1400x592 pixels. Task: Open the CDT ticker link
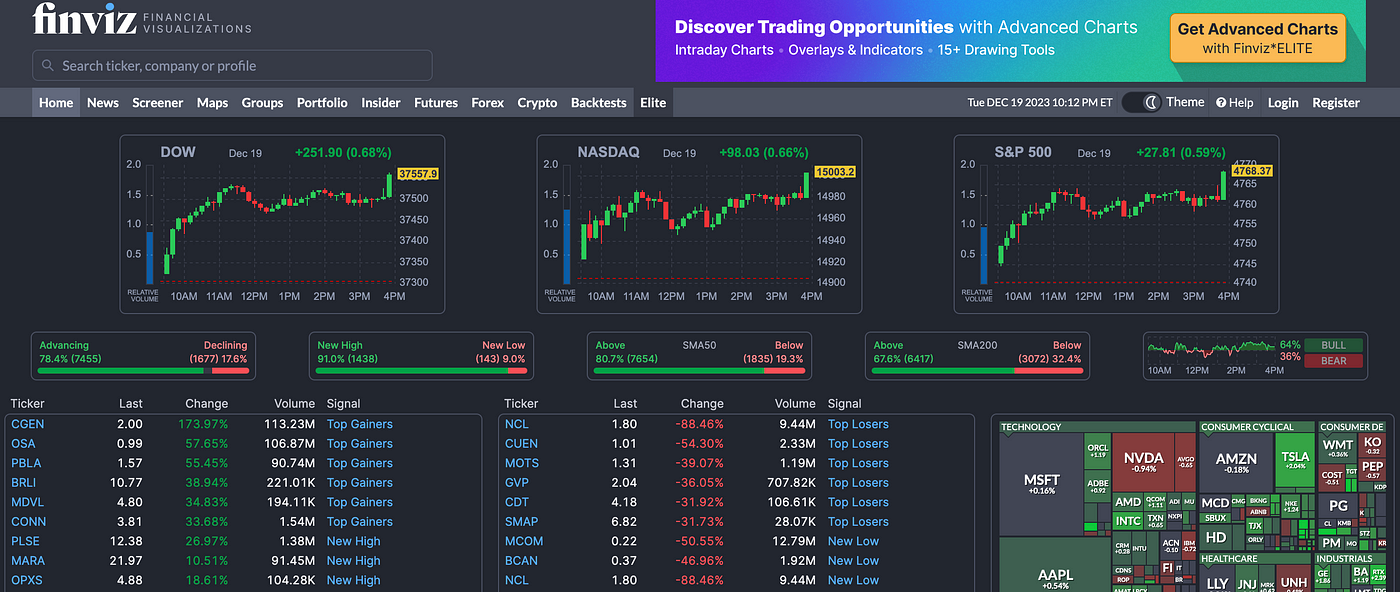[517, 502]
